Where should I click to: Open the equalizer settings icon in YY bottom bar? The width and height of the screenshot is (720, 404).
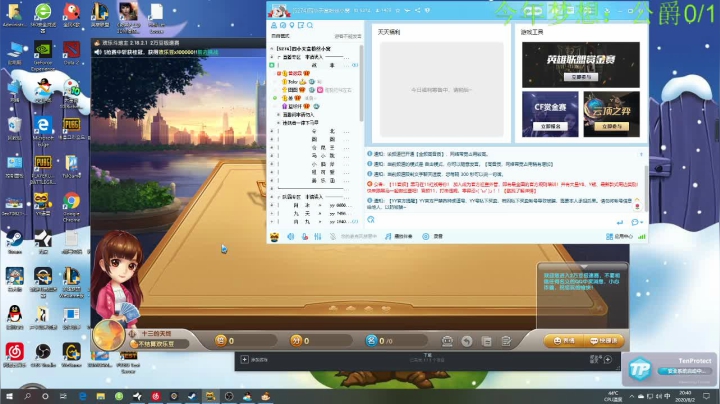pos(318,236)
